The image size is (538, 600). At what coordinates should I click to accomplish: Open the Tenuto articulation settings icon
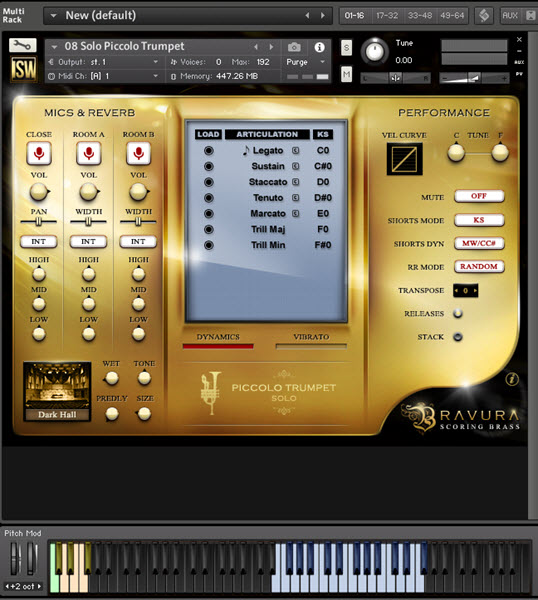(295, 197)
